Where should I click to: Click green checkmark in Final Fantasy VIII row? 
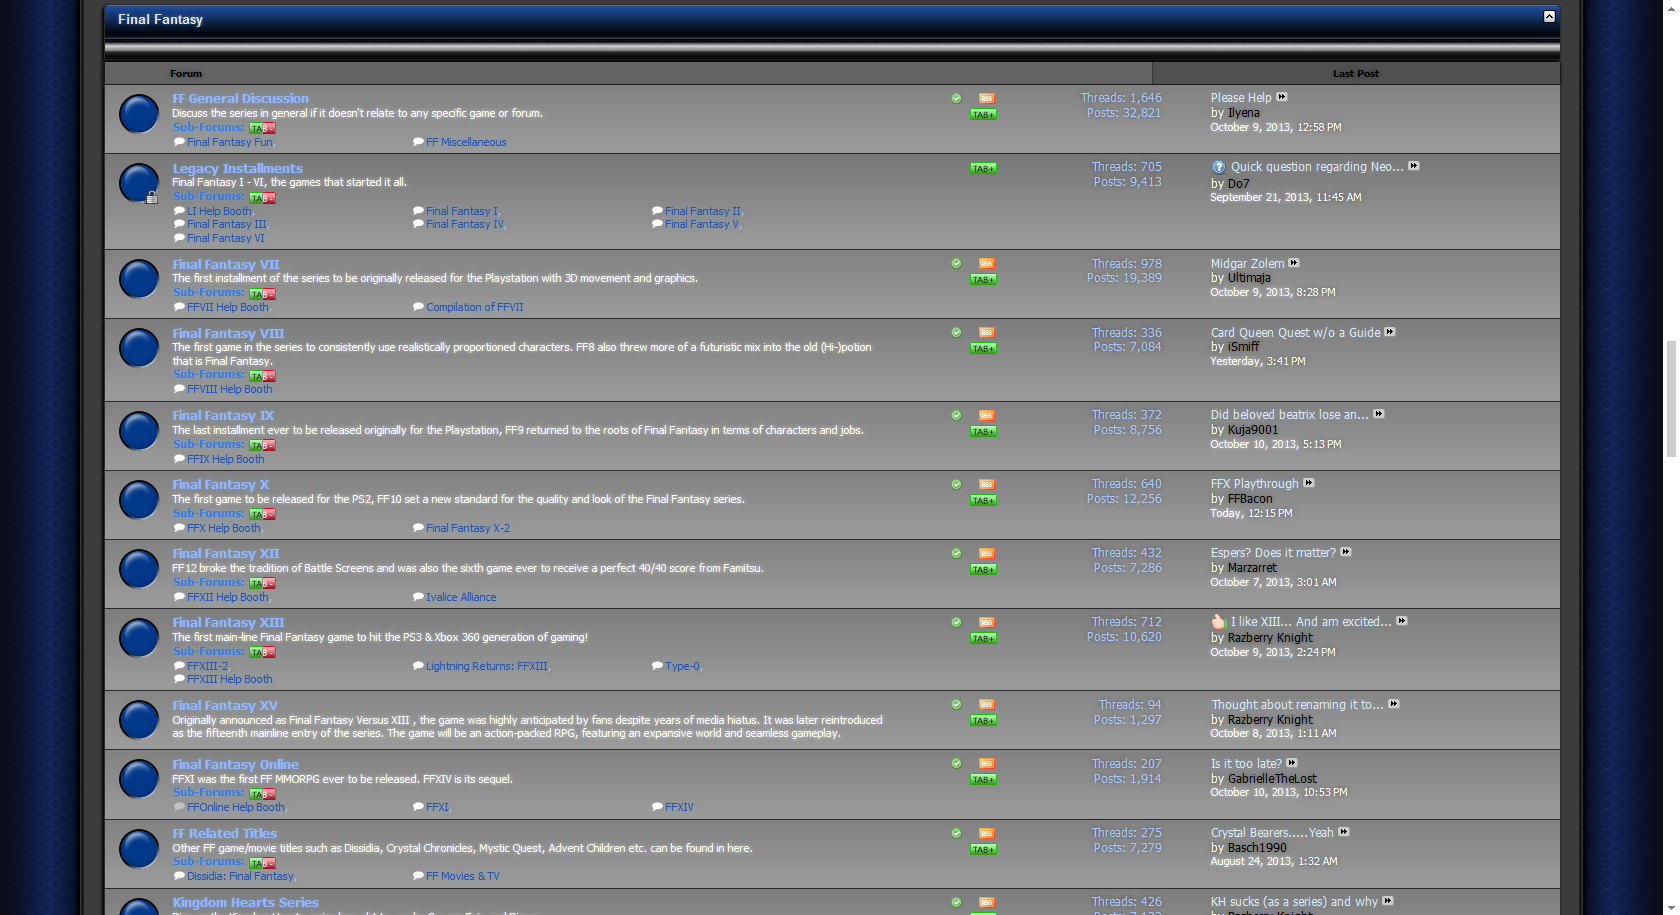point(956,333)
